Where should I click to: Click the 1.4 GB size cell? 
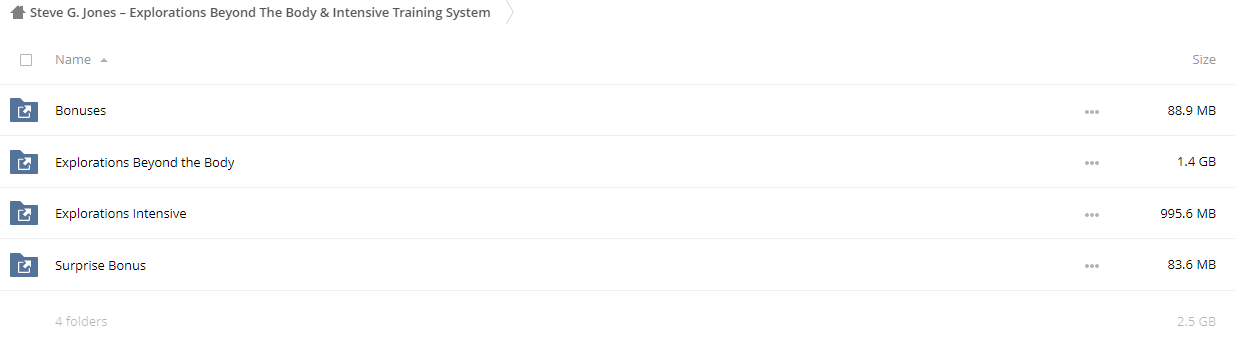click(x=1196, y=162)
